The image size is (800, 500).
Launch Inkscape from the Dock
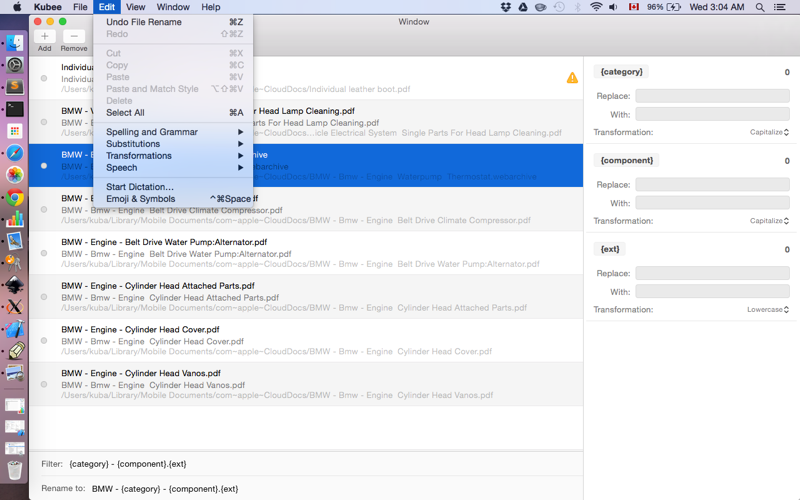coord(15,285)
